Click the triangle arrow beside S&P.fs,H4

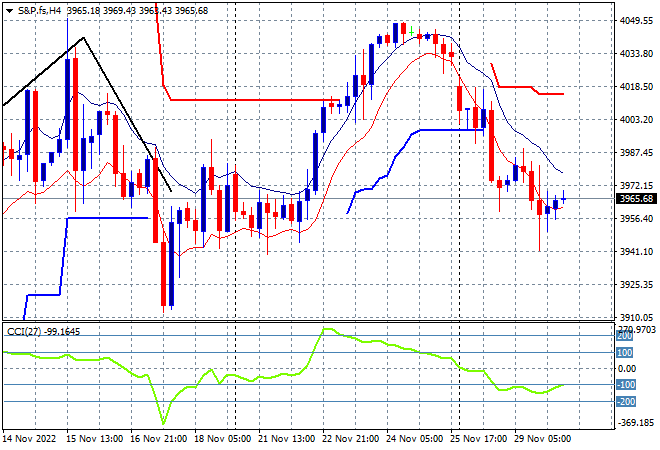click(x=9, y=11)
